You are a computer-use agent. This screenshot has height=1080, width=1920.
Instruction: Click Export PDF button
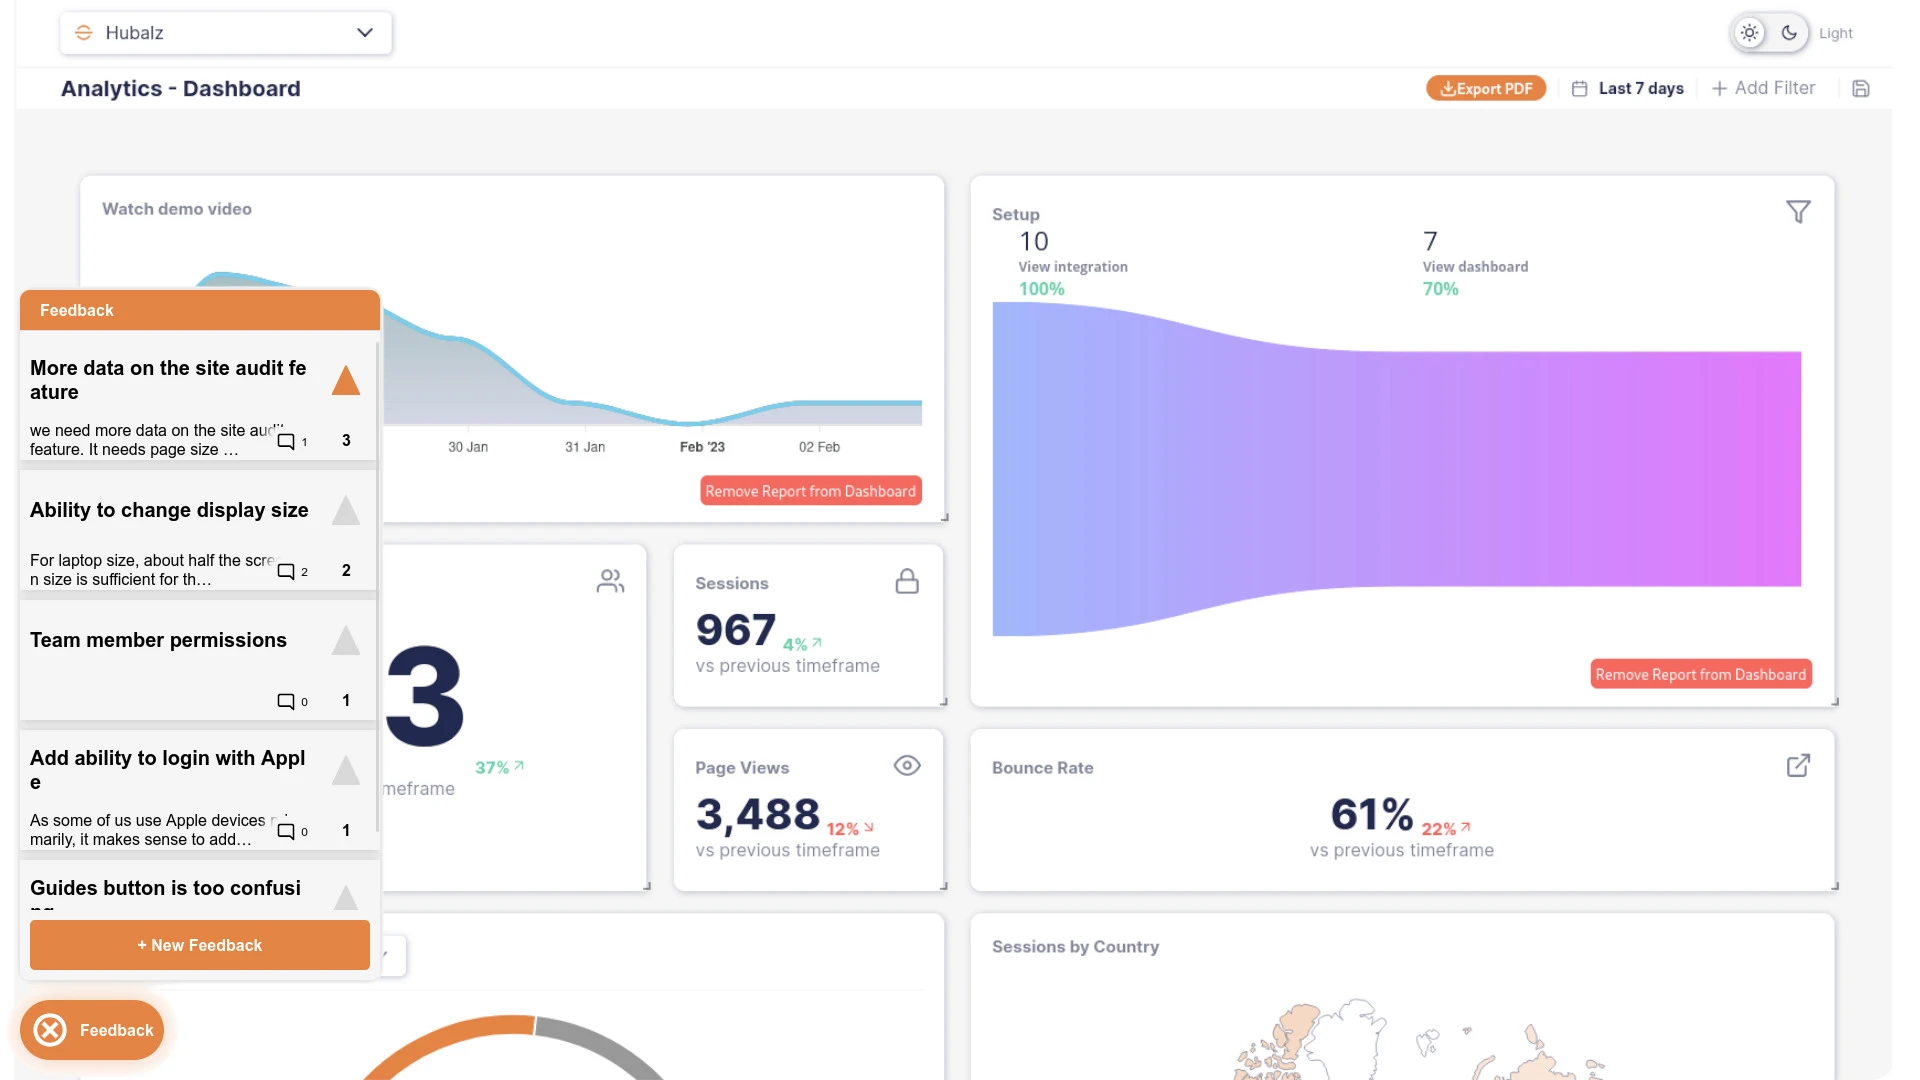click(x=1486, y=89)
